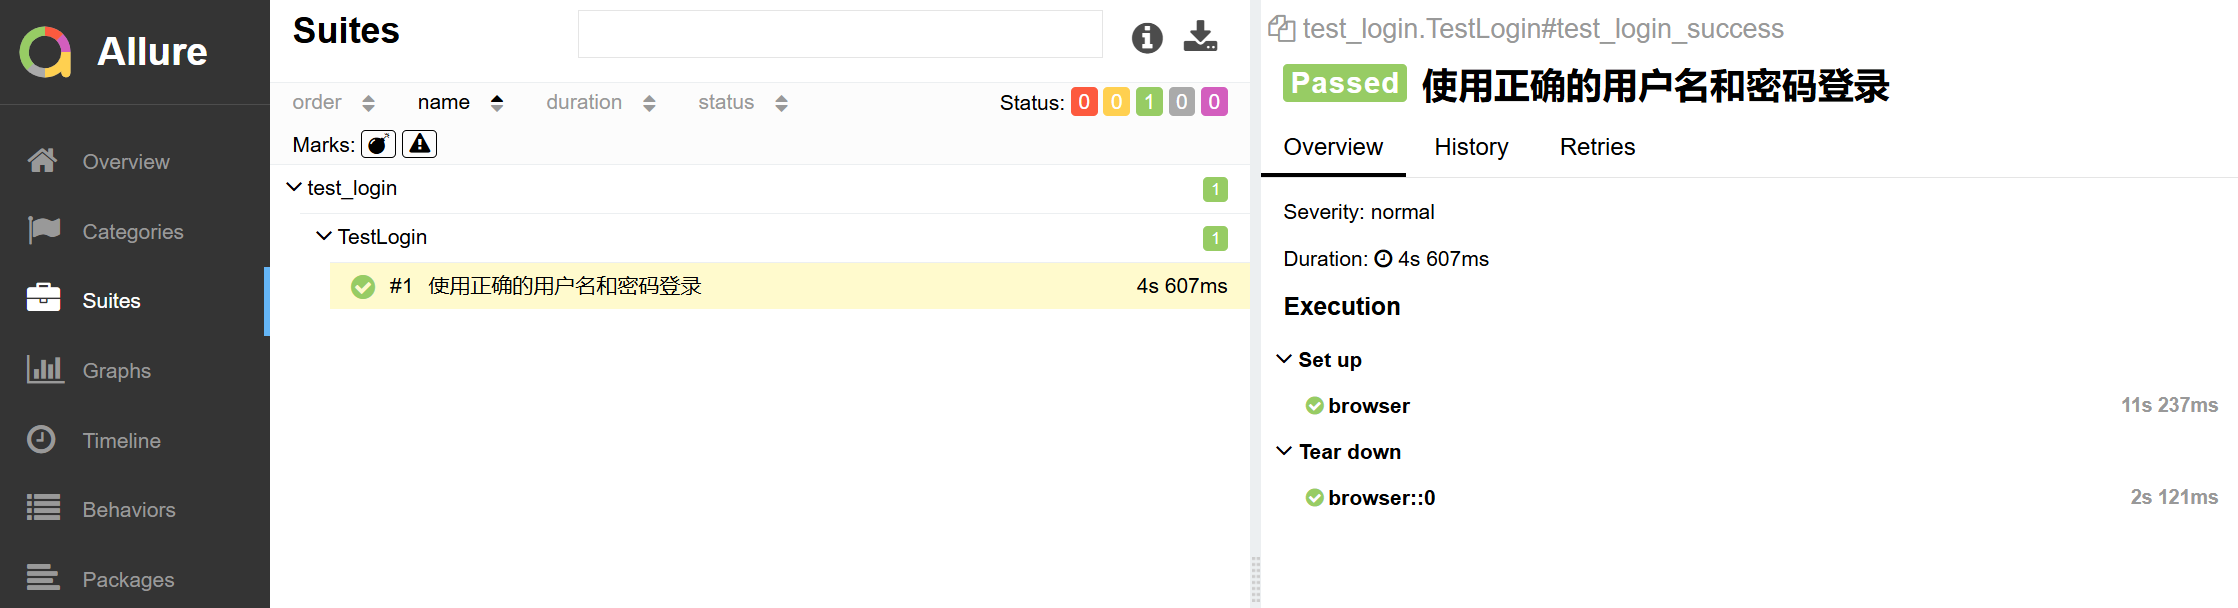Open the suites info icon

point(1147,38)
